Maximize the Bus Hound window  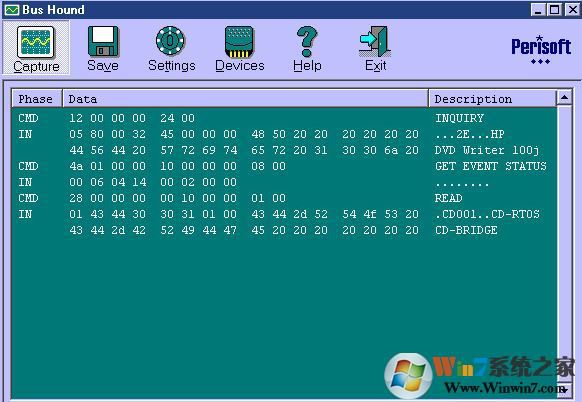coord(554,10)
